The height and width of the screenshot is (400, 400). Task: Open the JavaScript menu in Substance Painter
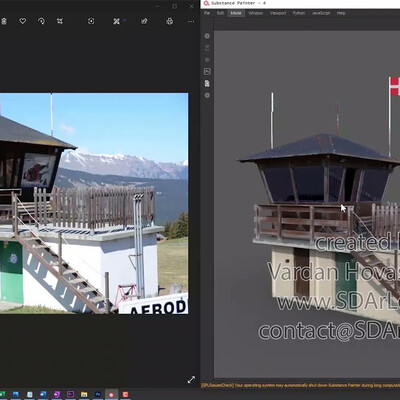tap(321, 13)
